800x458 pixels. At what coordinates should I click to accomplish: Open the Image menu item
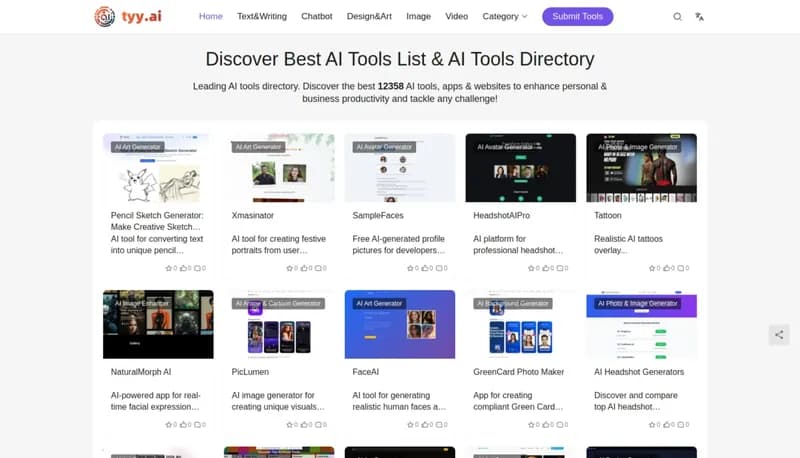point(418,16)
